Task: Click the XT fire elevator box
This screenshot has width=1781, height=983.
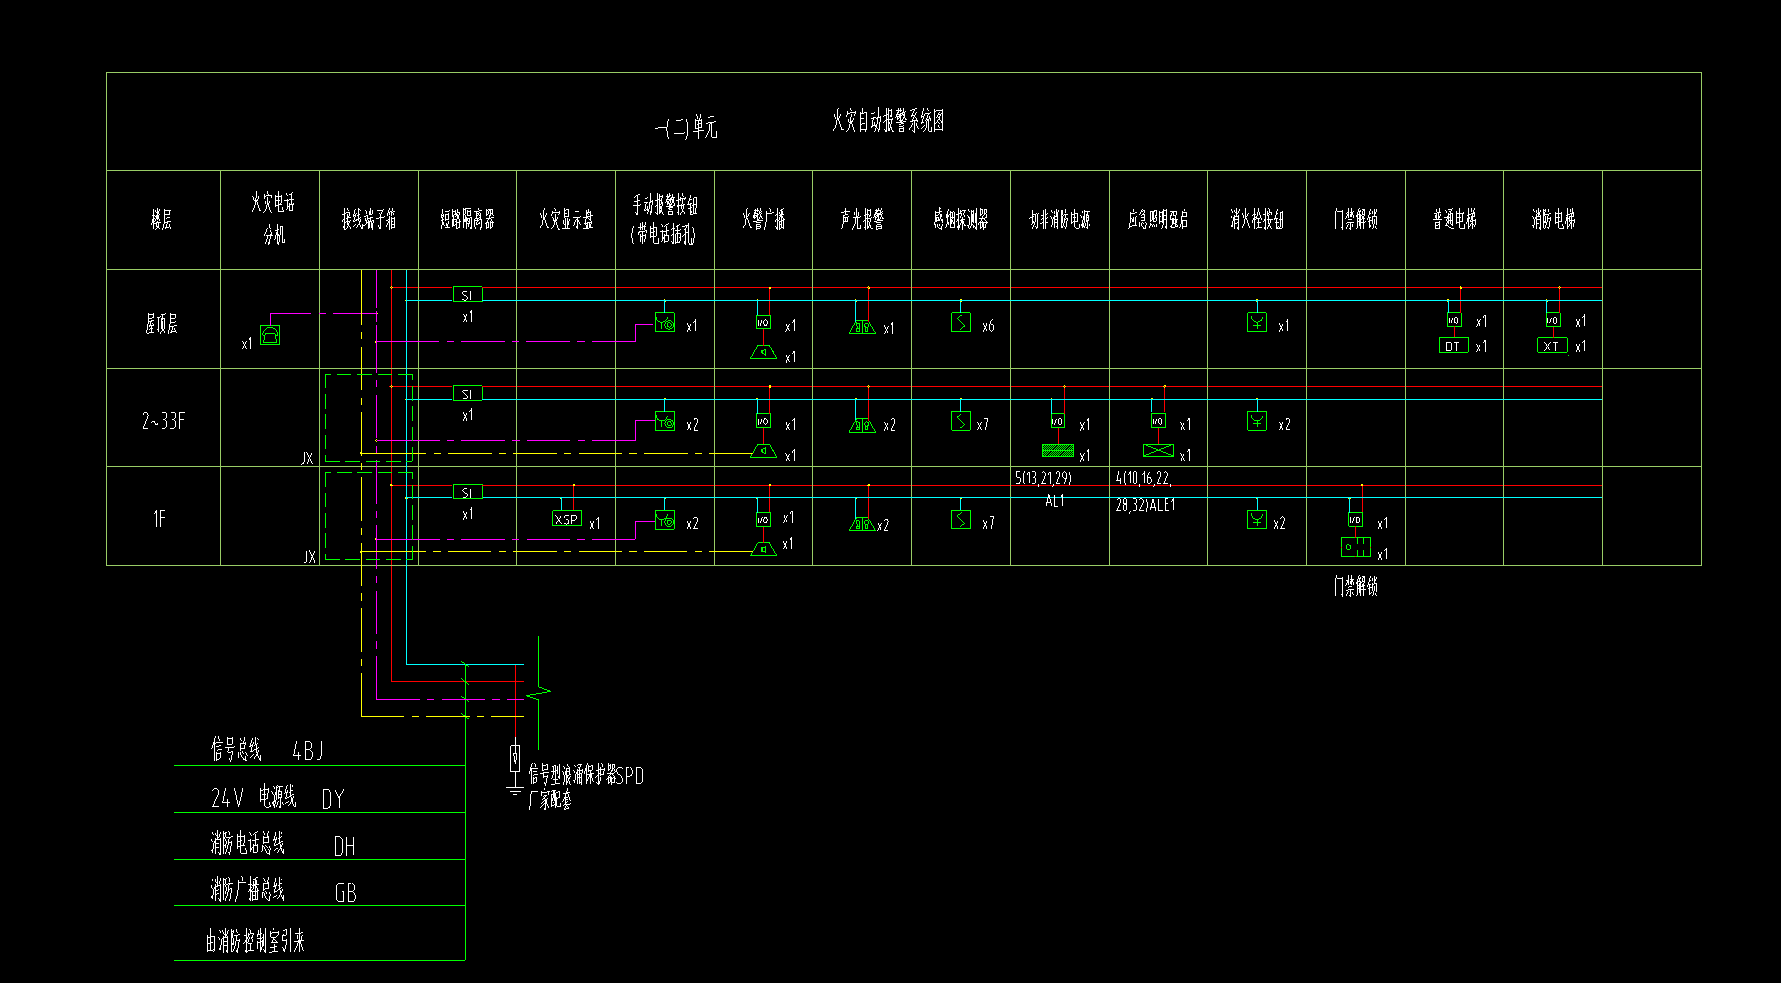Action: pyautogui.click(x=1552, y=346)
